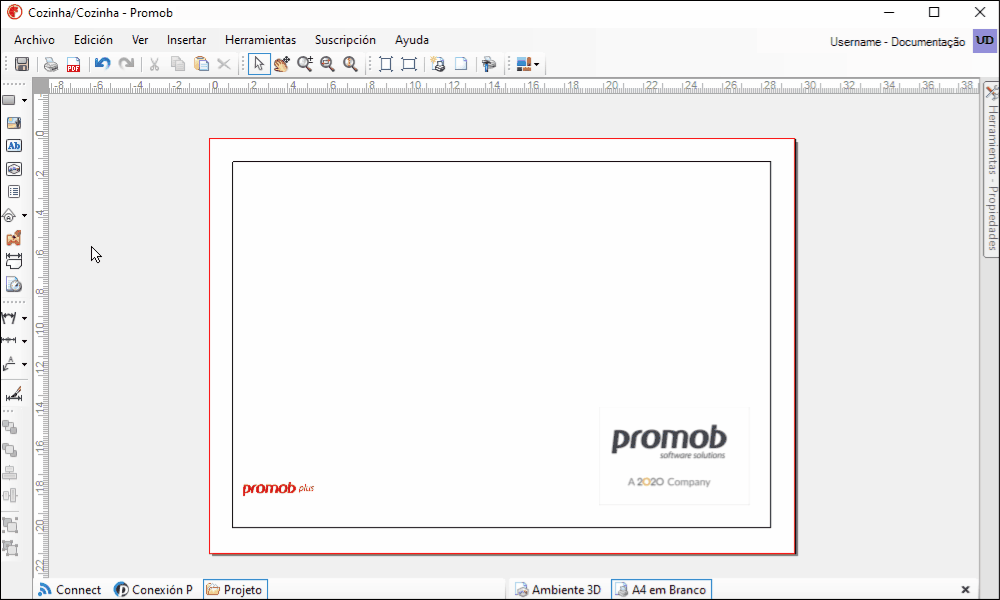Click the bring to front icon
1000x600 pixels.
10,427
